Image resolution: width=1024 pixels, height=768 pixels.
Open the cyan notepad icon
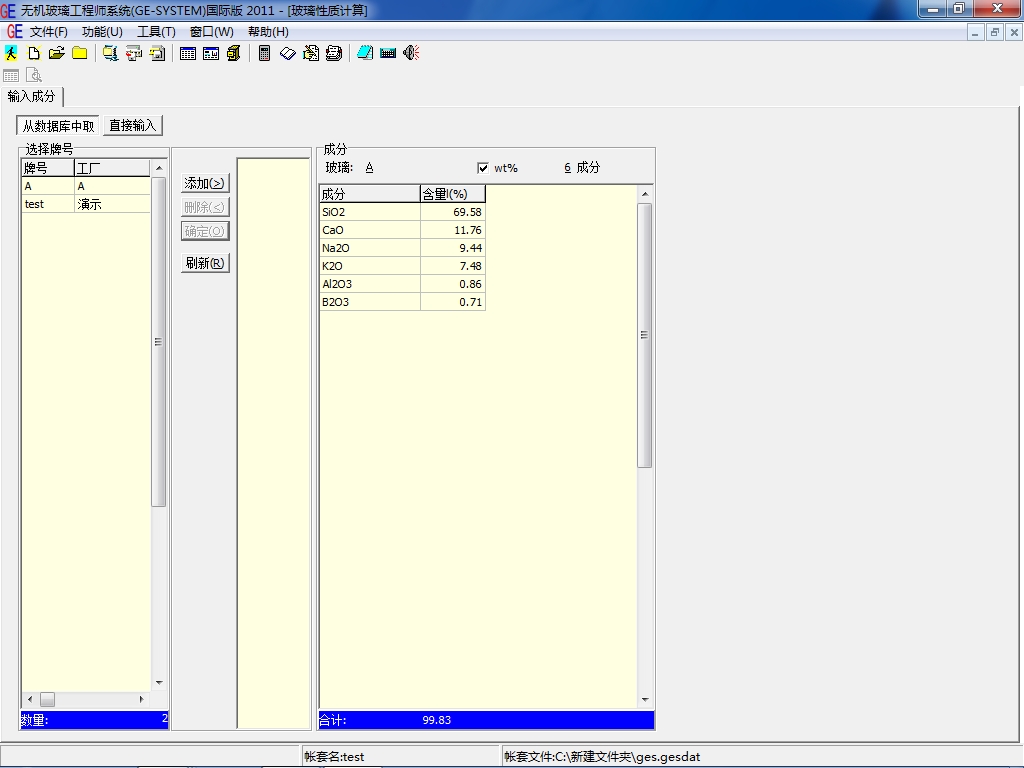[365, 54]
